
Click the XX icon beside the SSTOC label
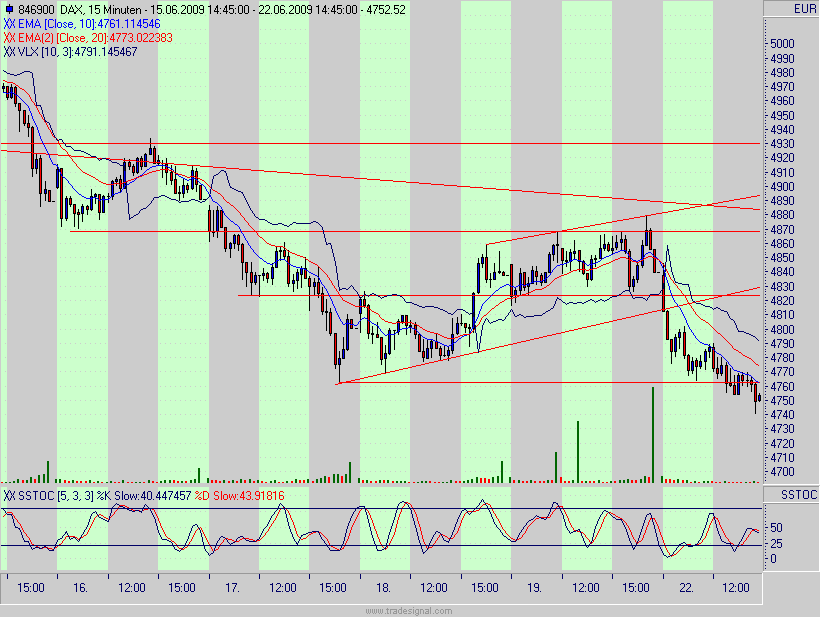(9, 496)
